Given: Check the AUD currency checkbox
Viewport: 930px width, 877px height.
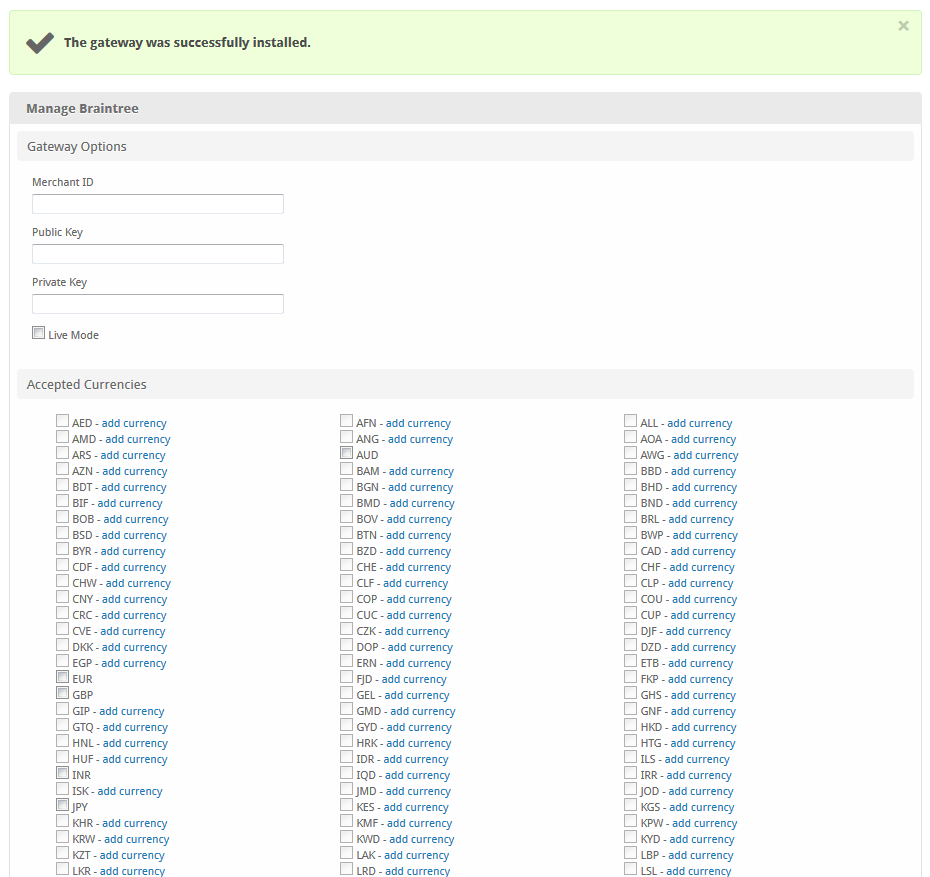Looking at the screenshot, I should click(x=346, y=454).
